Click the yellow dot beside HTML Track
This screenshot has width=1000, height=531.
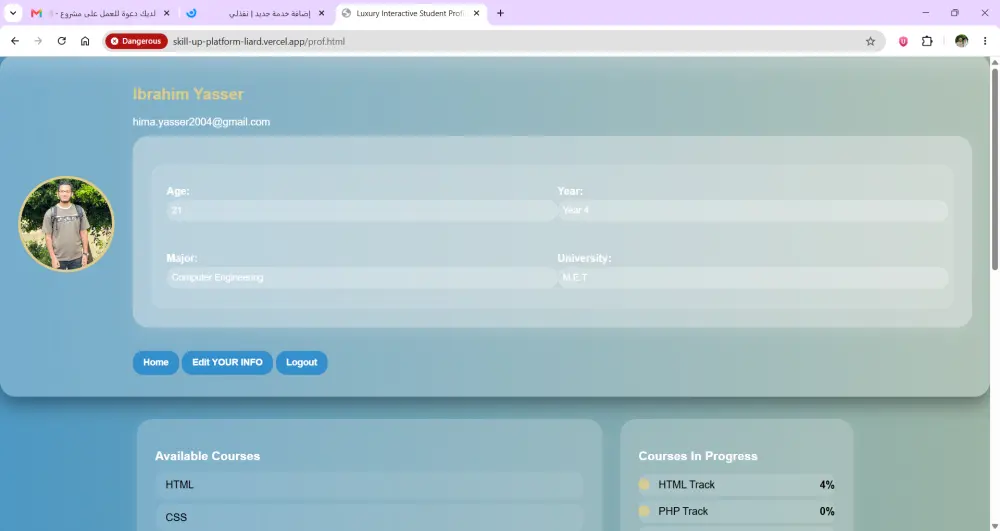pos(644,484)
